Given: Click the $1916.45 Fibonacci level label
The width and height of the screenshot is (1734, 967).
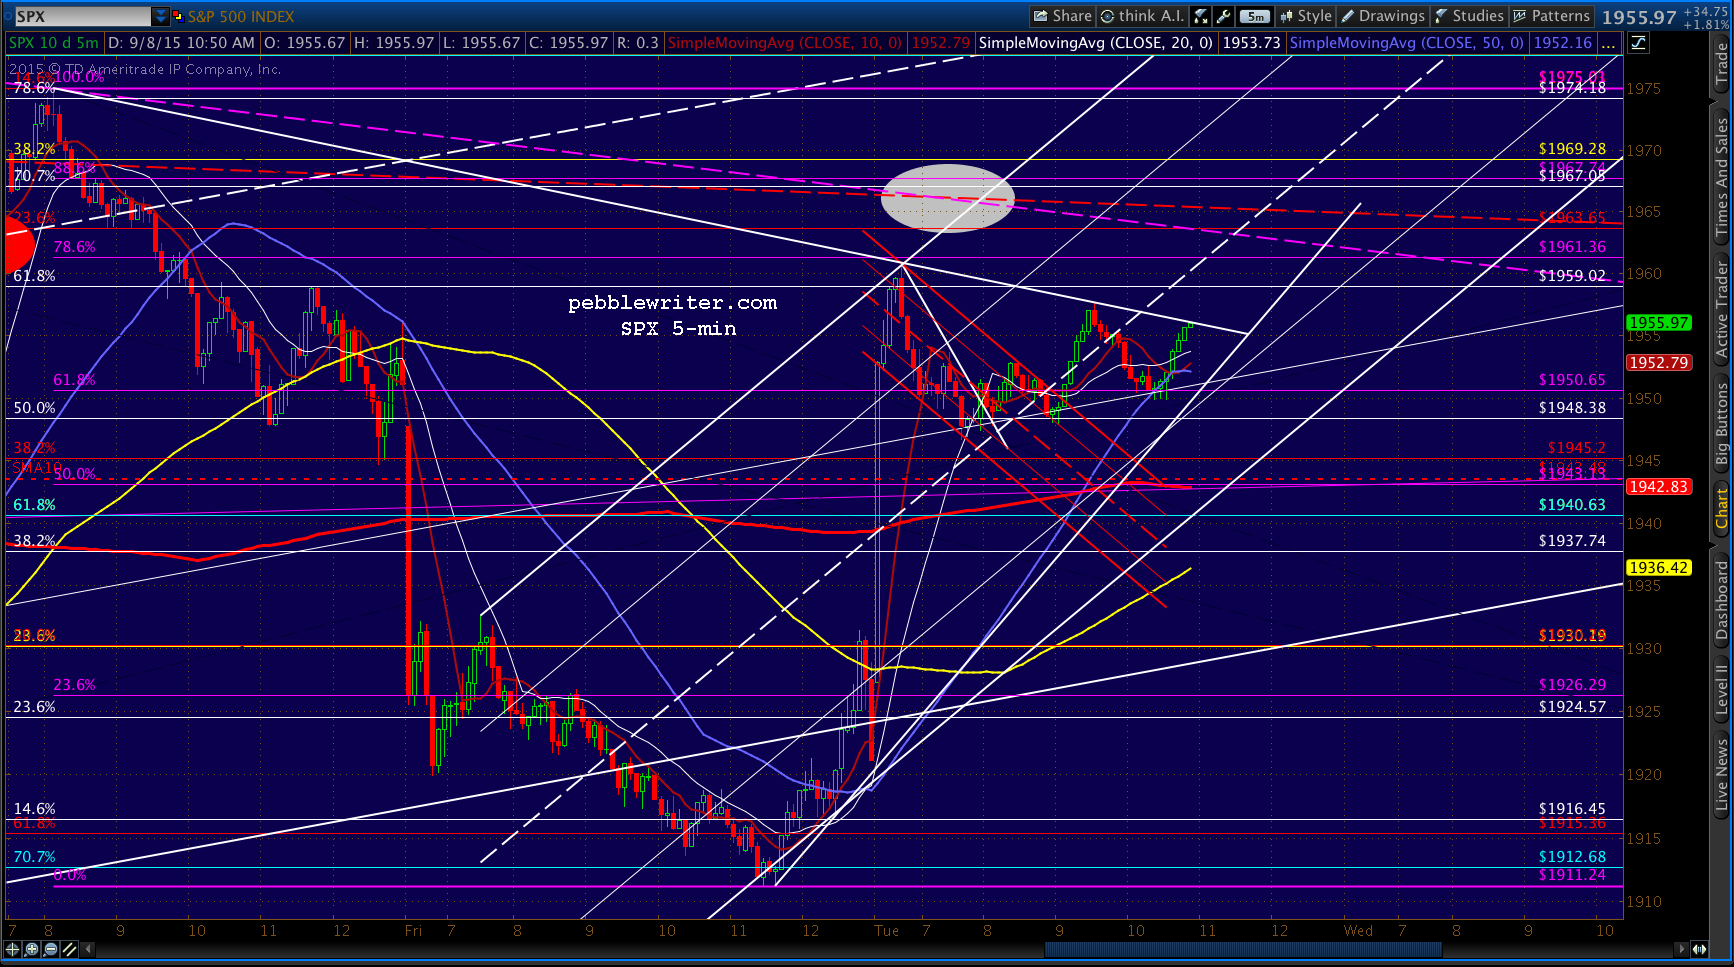Looking at the screenshot, I should [1572, 808].
